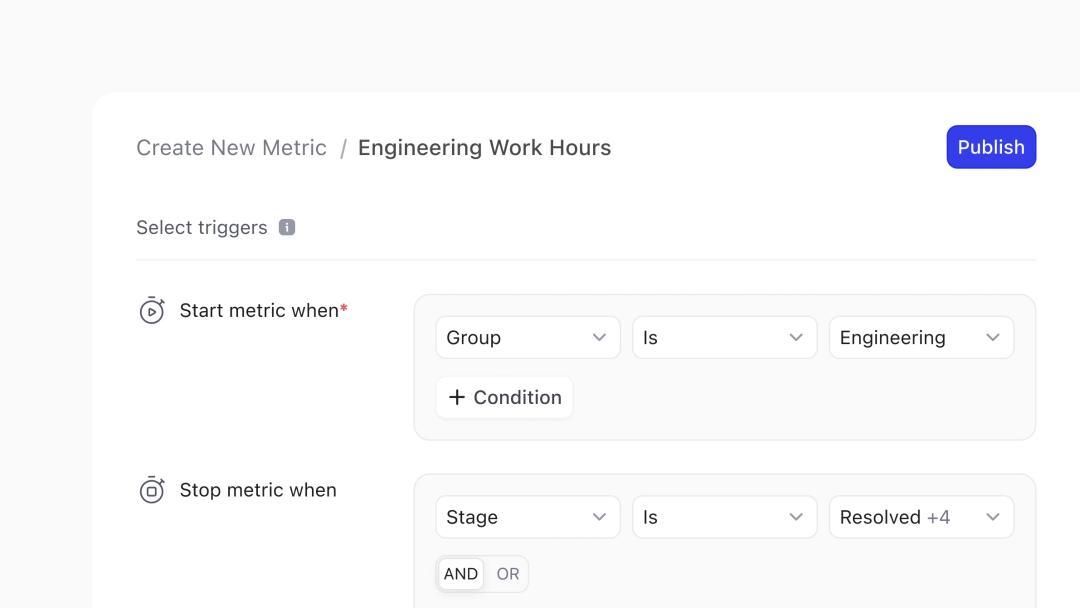Viewport: 1080px width, 608px height.
Task: Click the chevron on the Stage dropdown
Action: pos(599,517)
